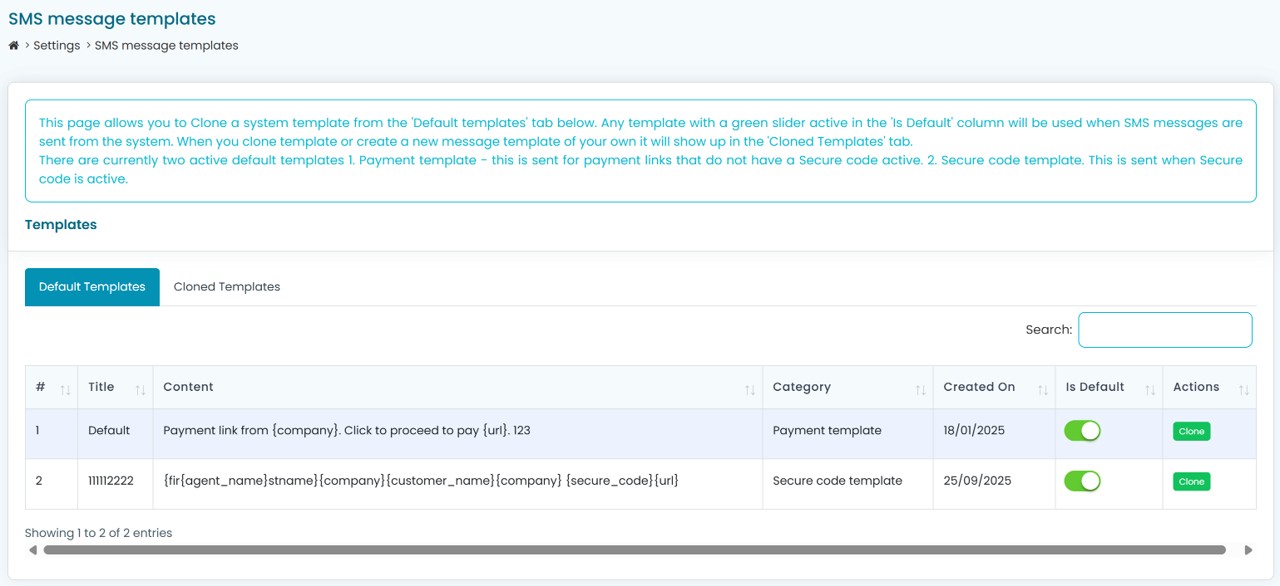
Task: Toggle Is Default for Secure code template
Action: click(1082, 481)
